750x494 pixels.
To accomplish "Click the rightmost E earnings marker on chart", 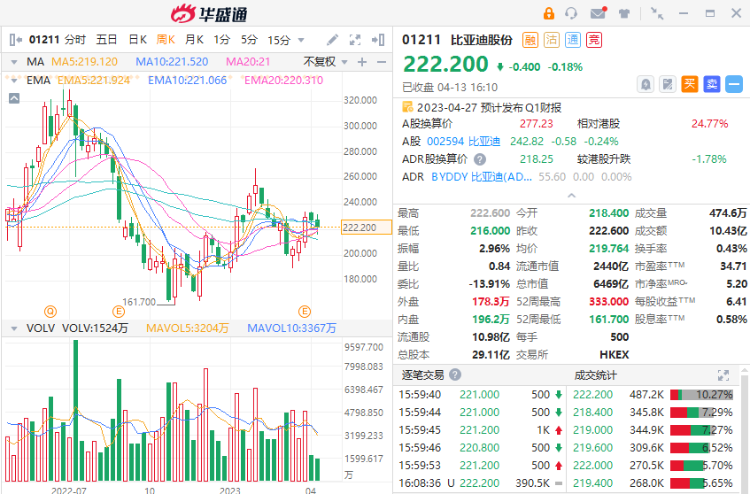I will [x=304, y=312].
